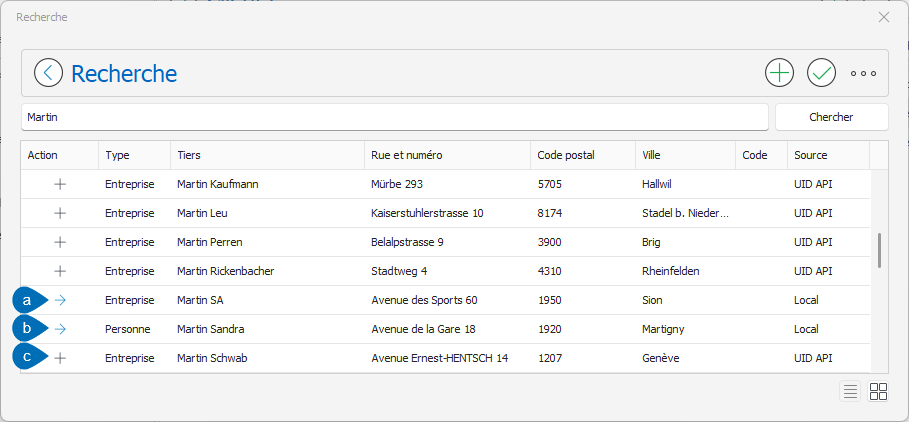Switch to grid tile view layout
909x422 pixels.
[878, 392]
